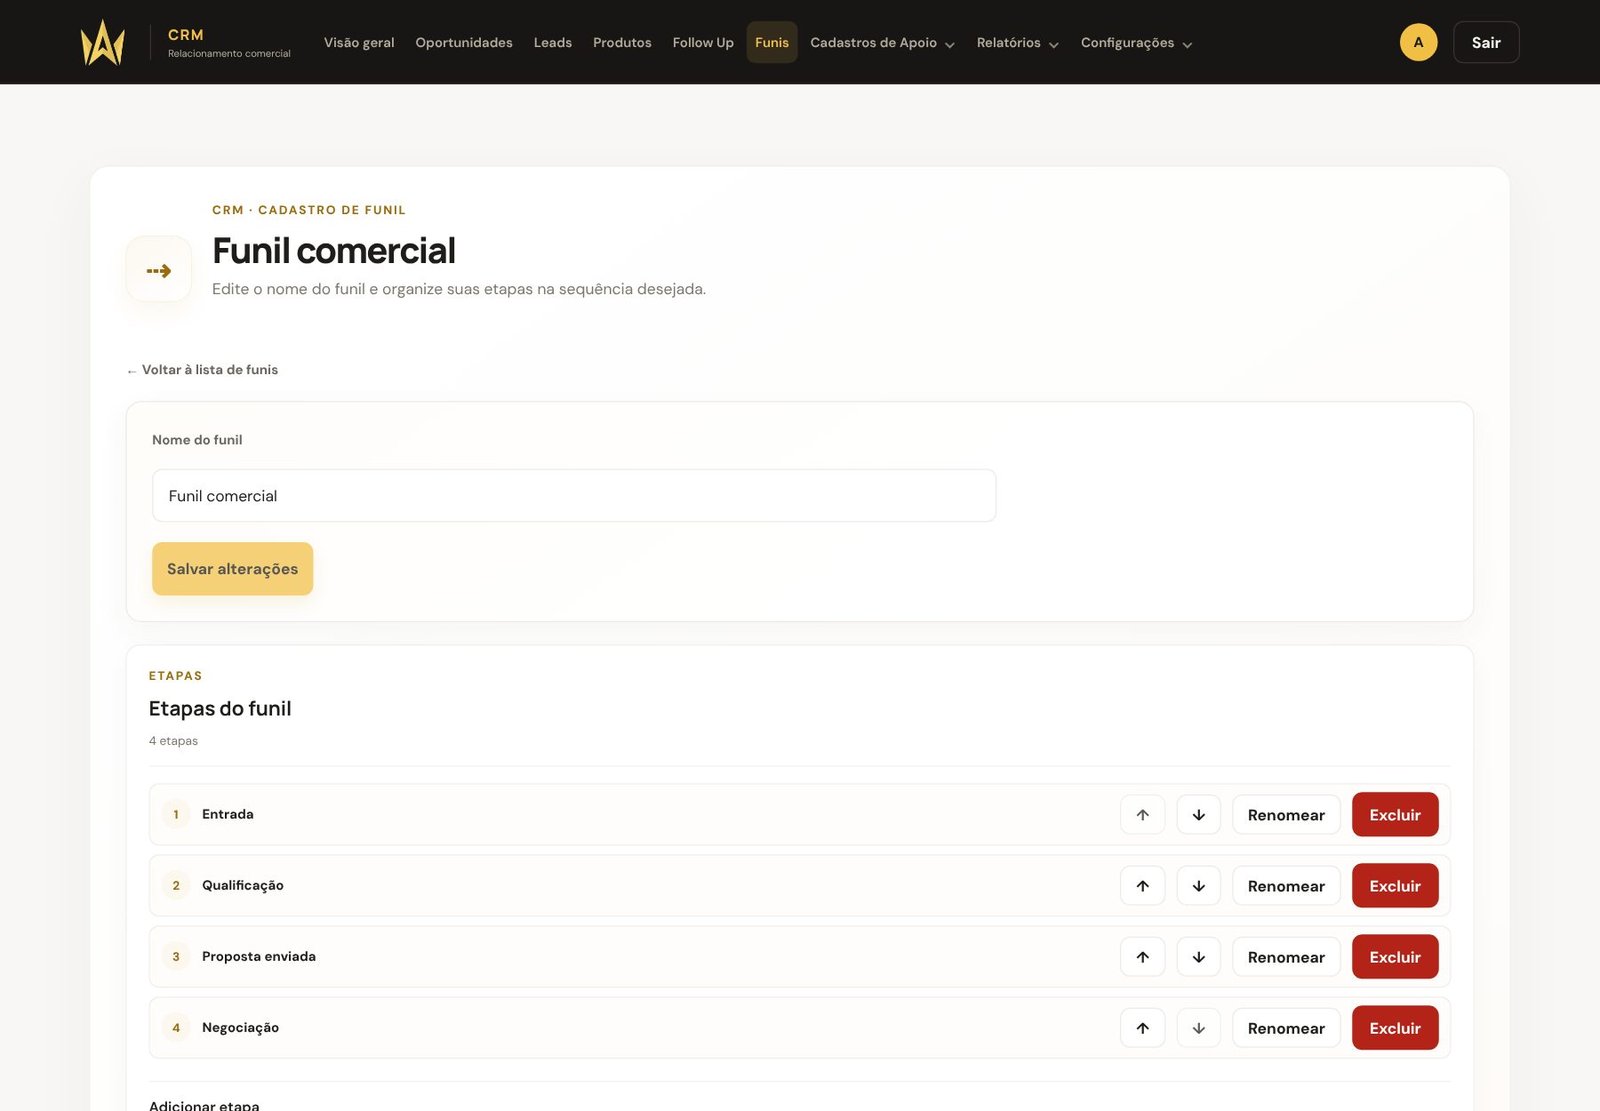Move Negociação stage up

point(1142,1028)
